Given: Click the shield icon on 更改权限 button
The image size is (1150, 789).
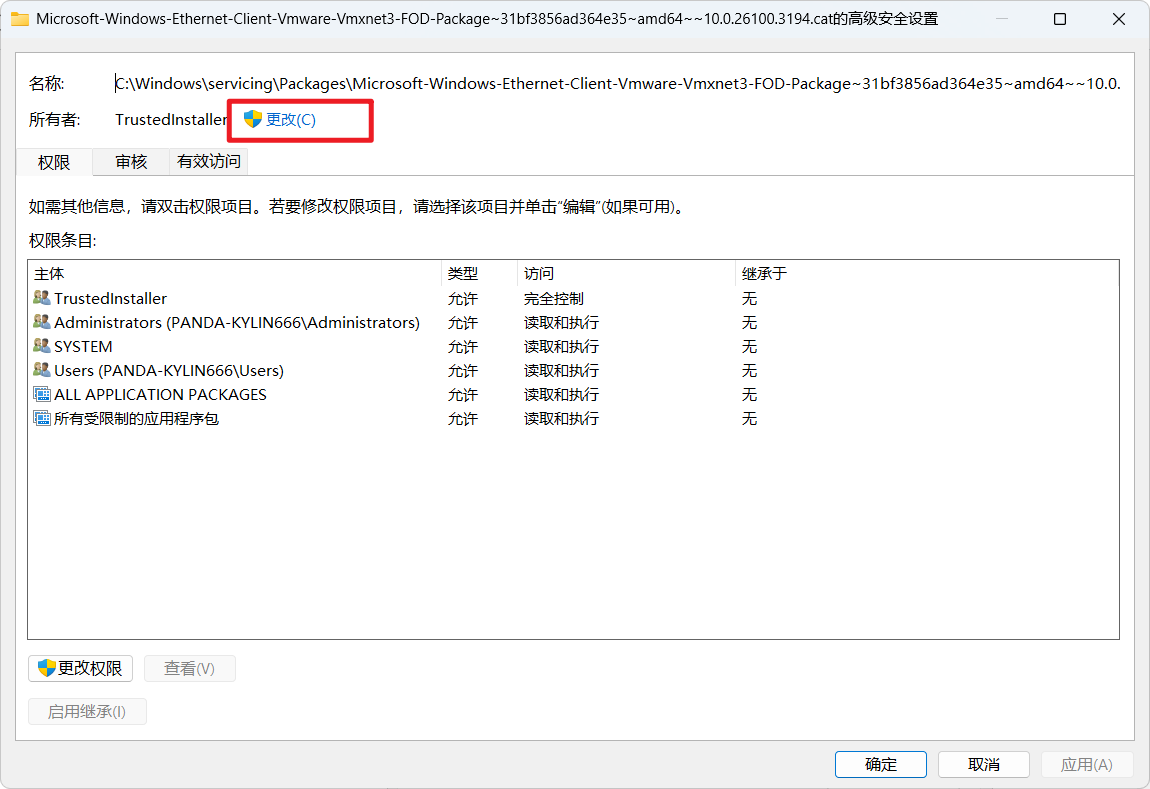Looking at the screenshot, I should click(47, 667).
